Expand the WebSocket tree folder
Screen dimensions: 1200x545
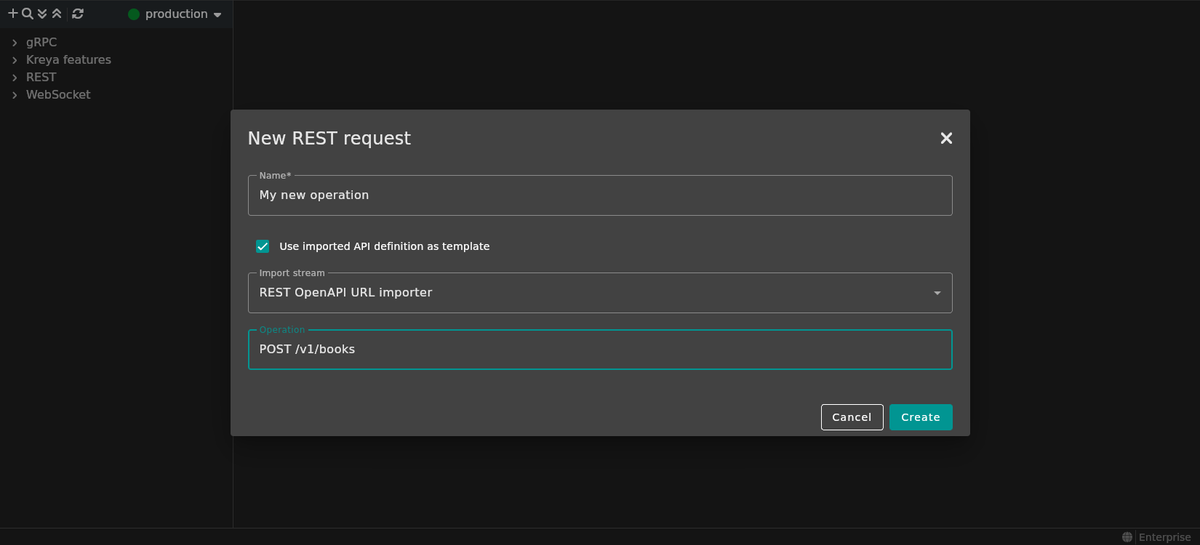tap(15, 95)
